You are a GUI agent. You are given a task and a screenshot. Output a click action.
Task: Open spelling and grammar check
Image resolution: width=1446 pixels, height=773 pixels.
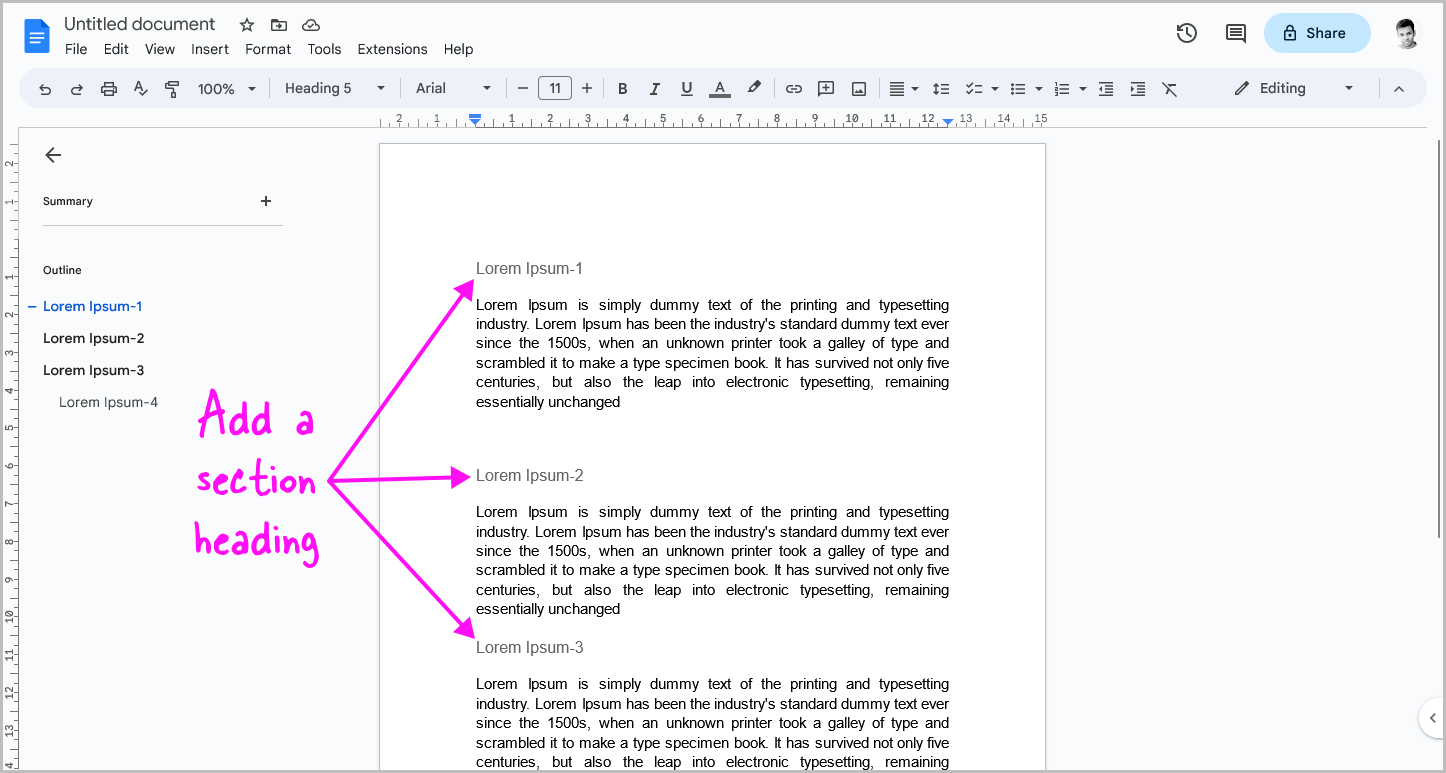(x=140, y=88)
